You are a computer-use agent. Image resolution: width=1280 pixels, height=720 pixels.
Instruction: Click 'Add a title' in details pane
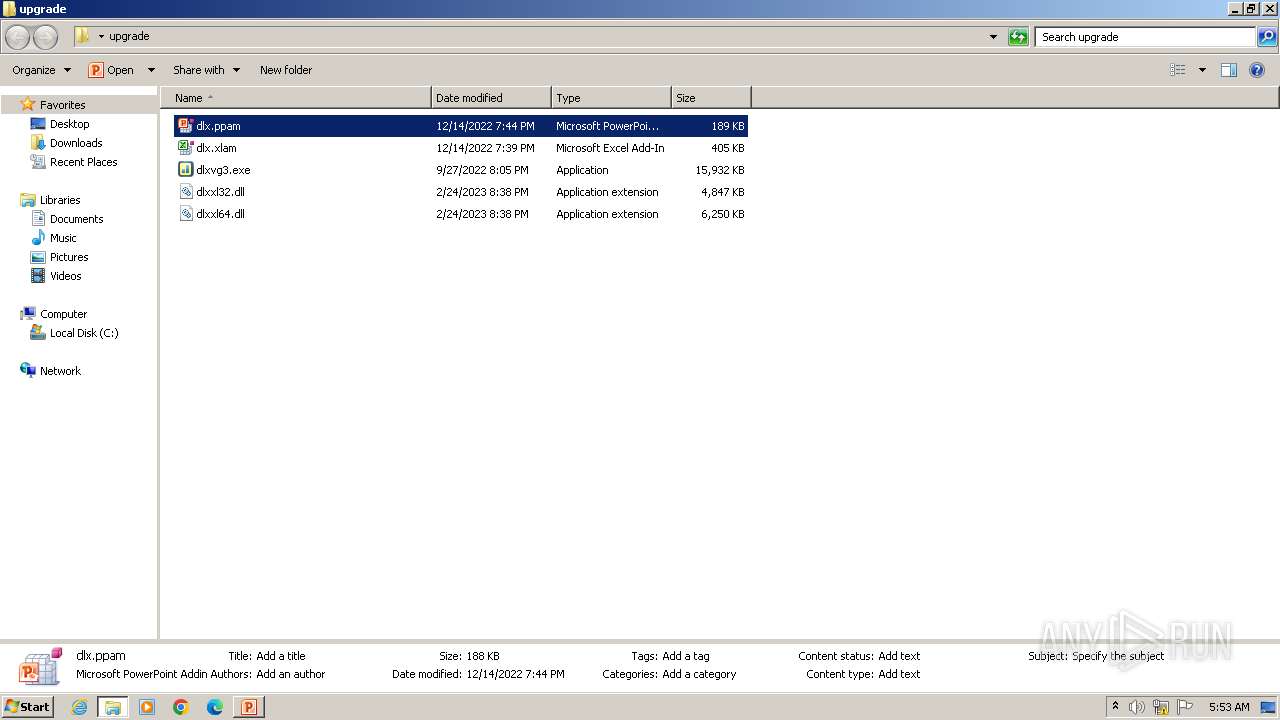281,656
